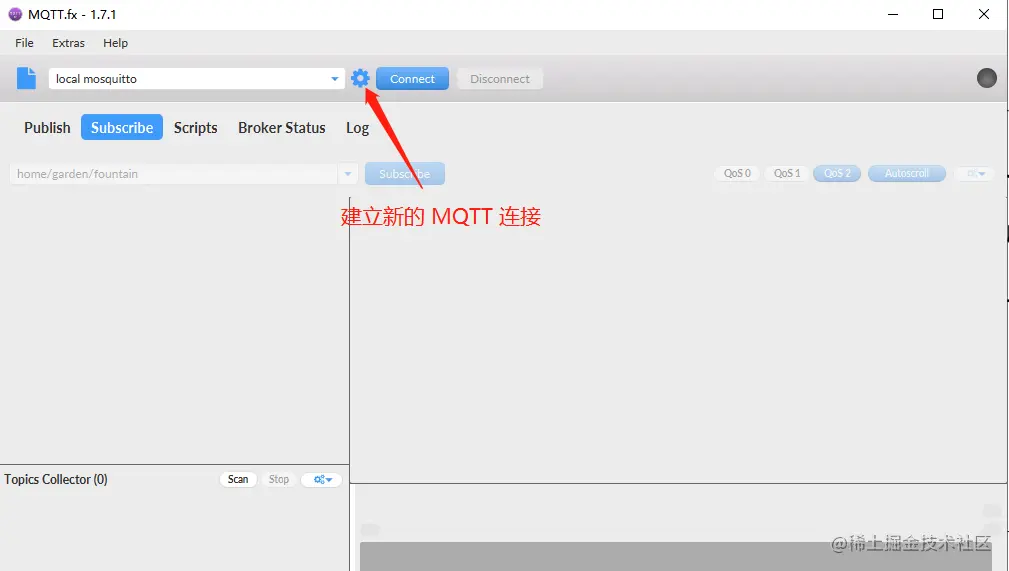
Task: Open the Topics Collector settings gears menu
Action: (x=322, y=480)
